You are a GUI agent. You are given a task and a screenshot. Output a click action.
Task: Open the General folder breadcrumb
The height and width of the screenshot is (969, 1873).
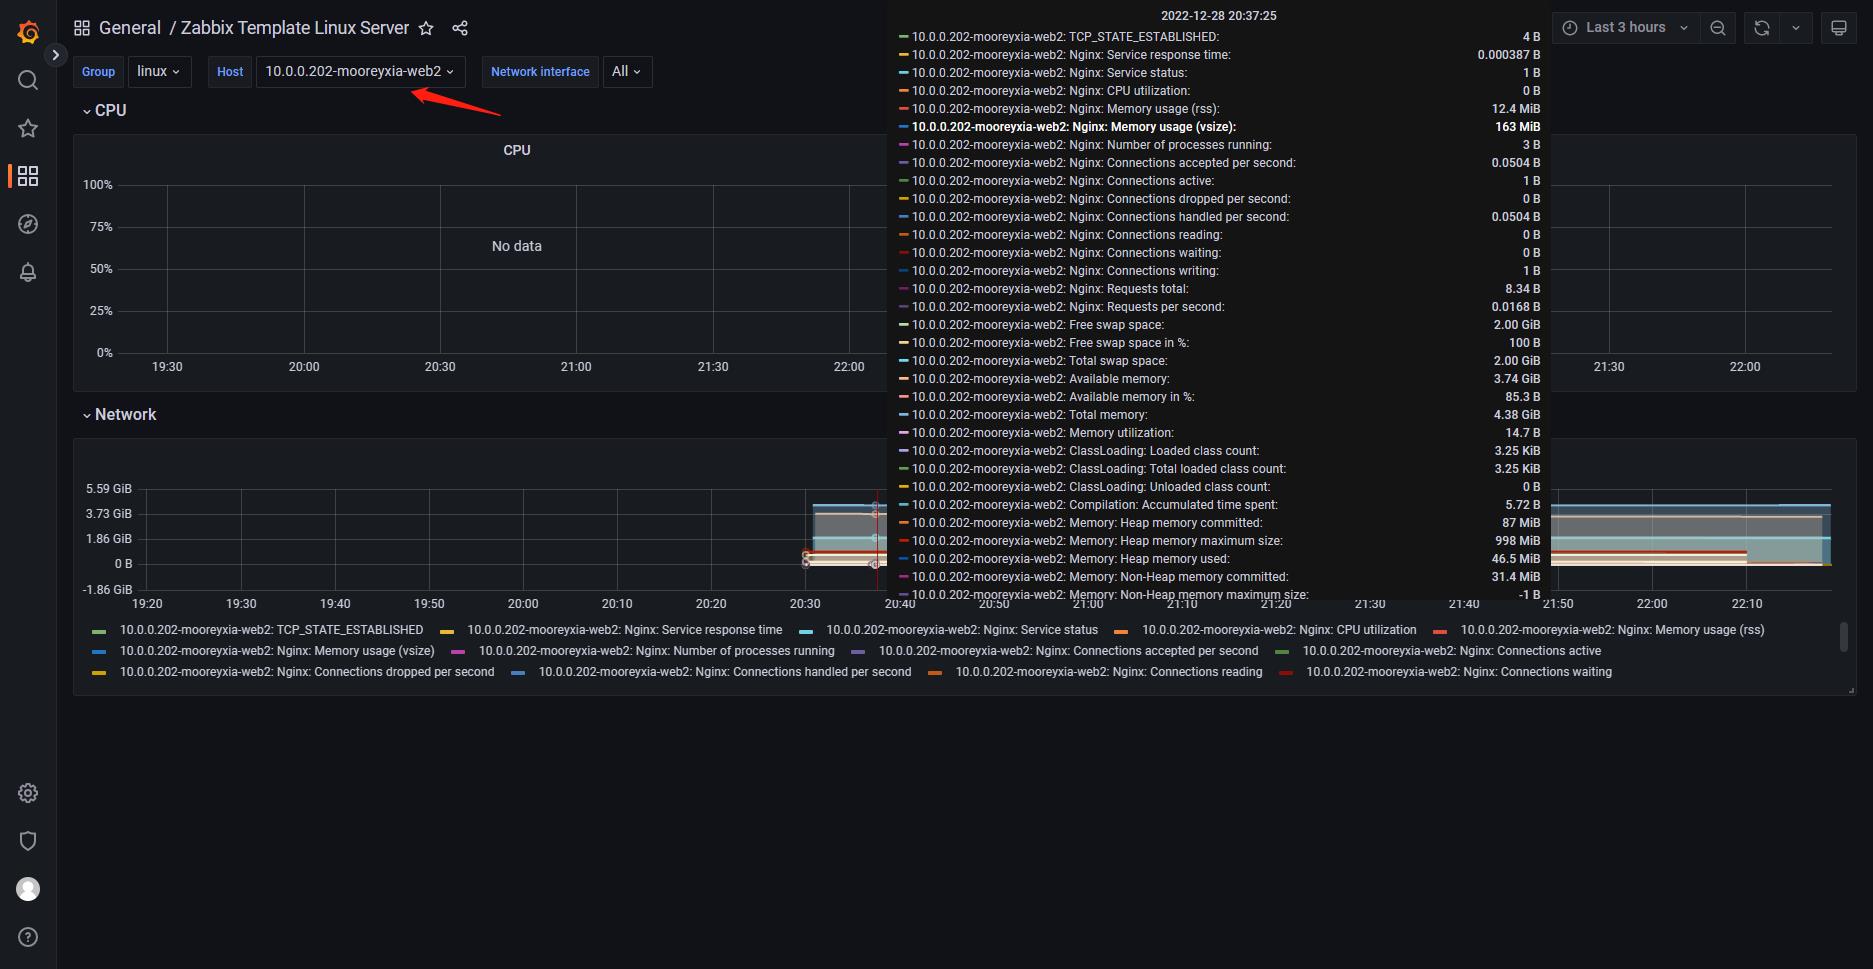click(x=130, y=28)
